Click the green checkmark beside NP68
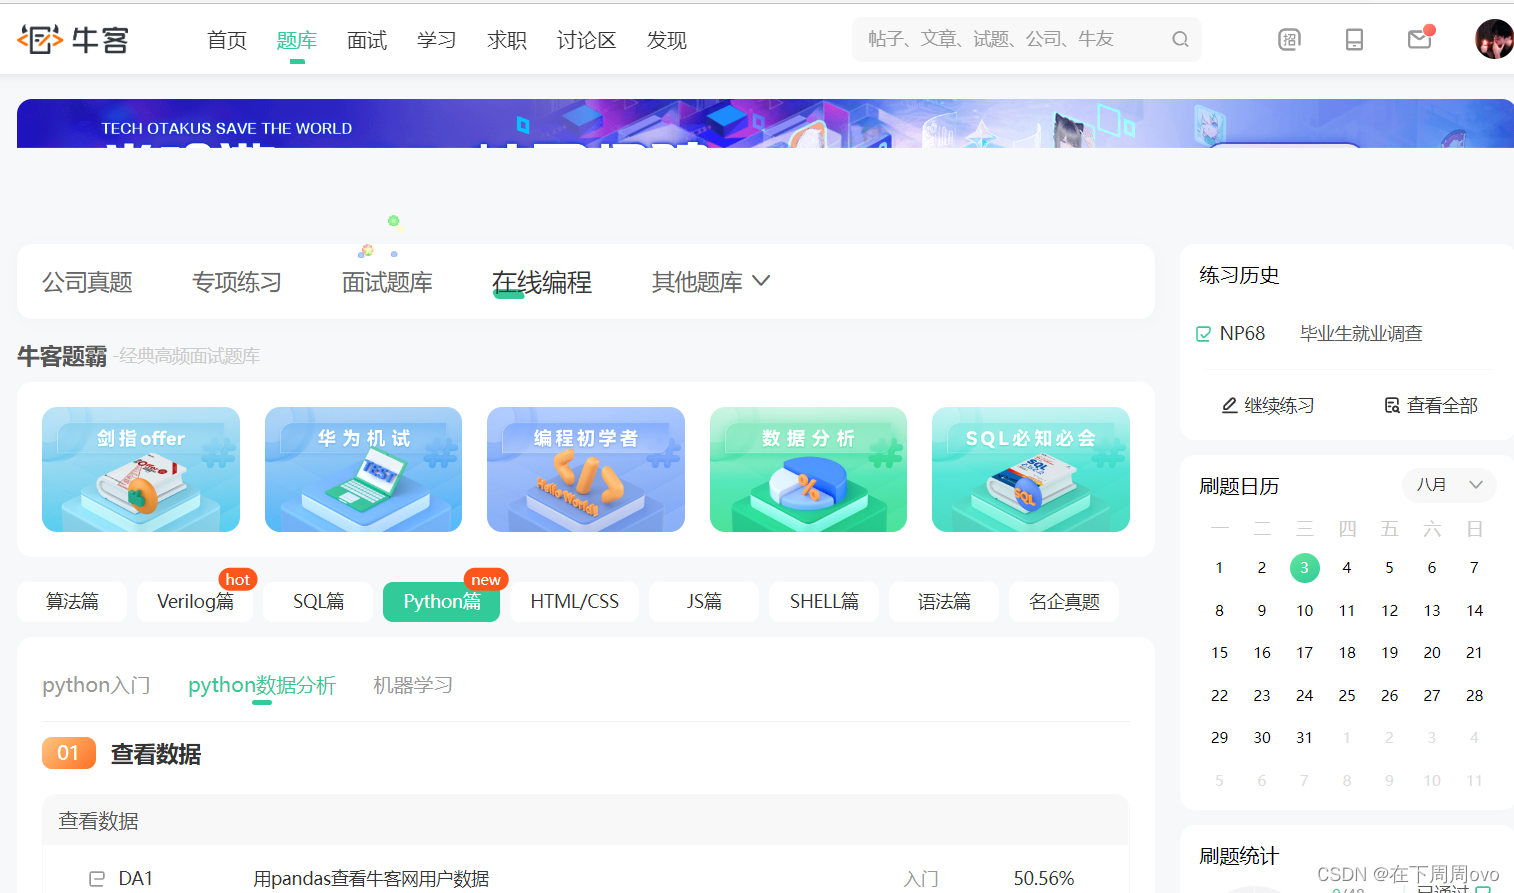 click(x=1203, y=333)
